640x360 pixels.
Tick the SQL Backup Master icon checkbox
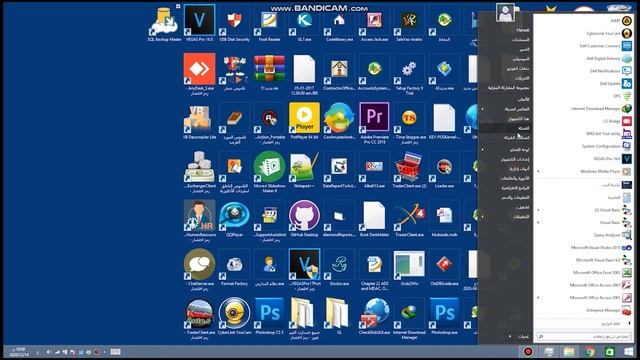coord(178,6)
